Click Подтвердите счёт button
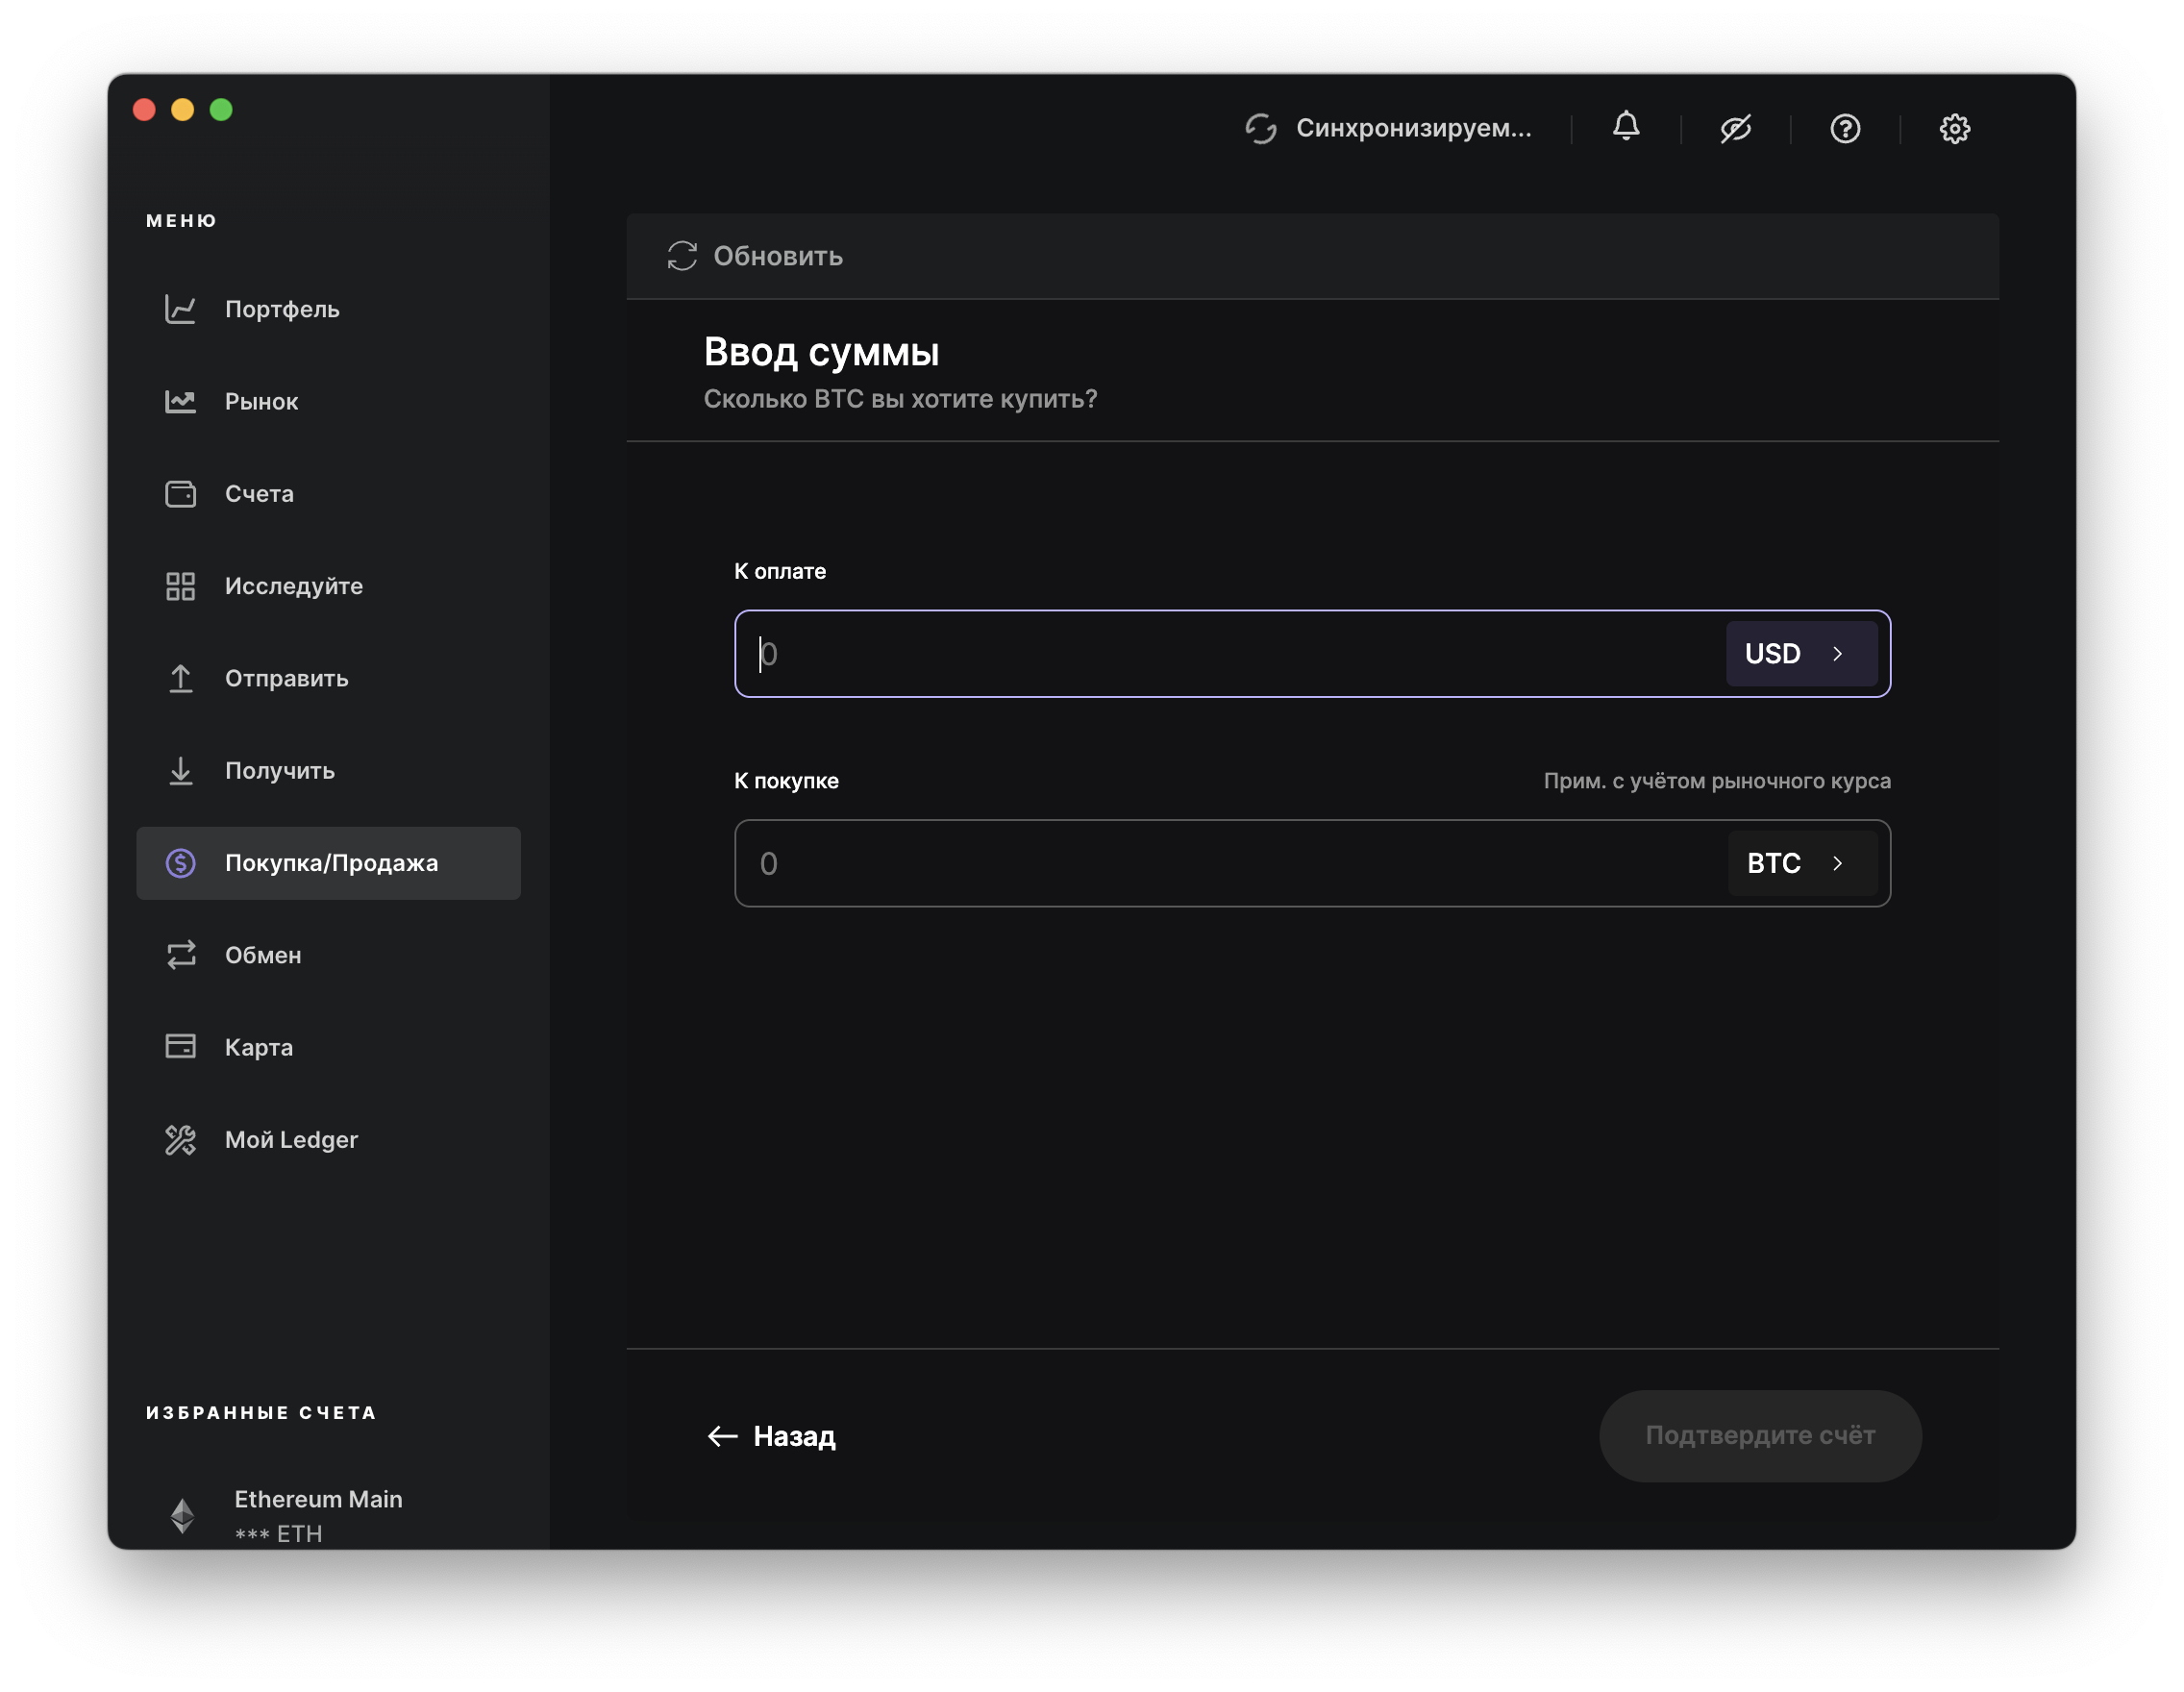 click(1759, 1436)
